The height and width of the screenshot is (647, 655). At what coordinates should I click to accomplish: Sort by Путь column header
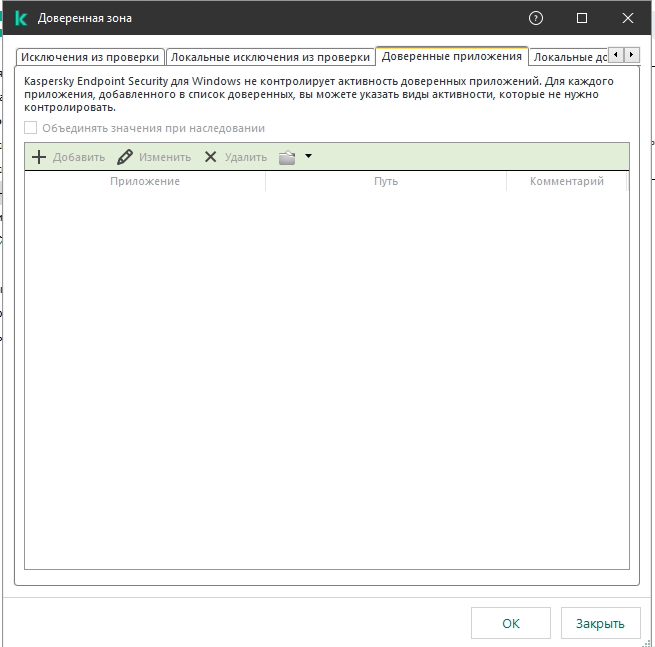tap(386, 181)
